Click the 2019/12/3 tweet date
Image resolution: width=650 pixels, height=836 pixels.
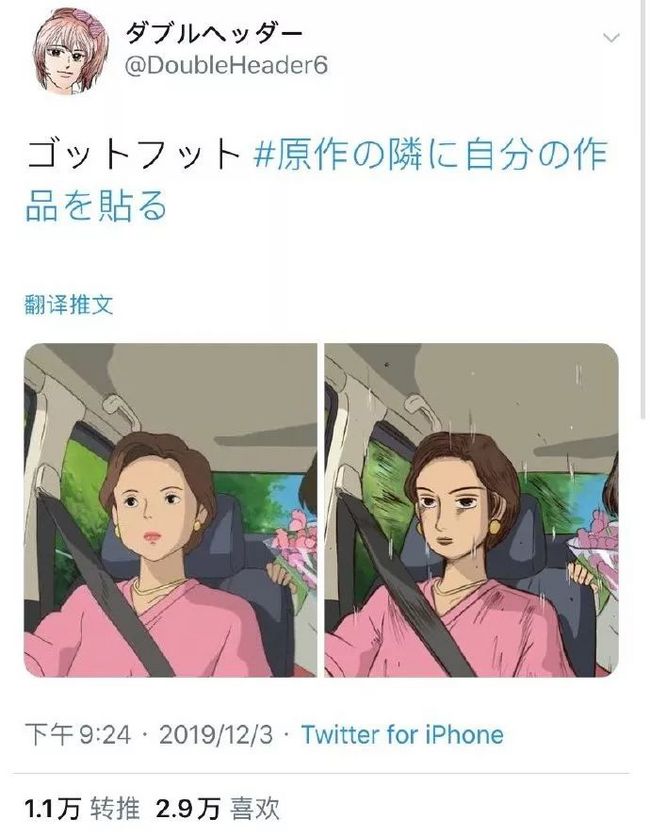click(216, 735)
